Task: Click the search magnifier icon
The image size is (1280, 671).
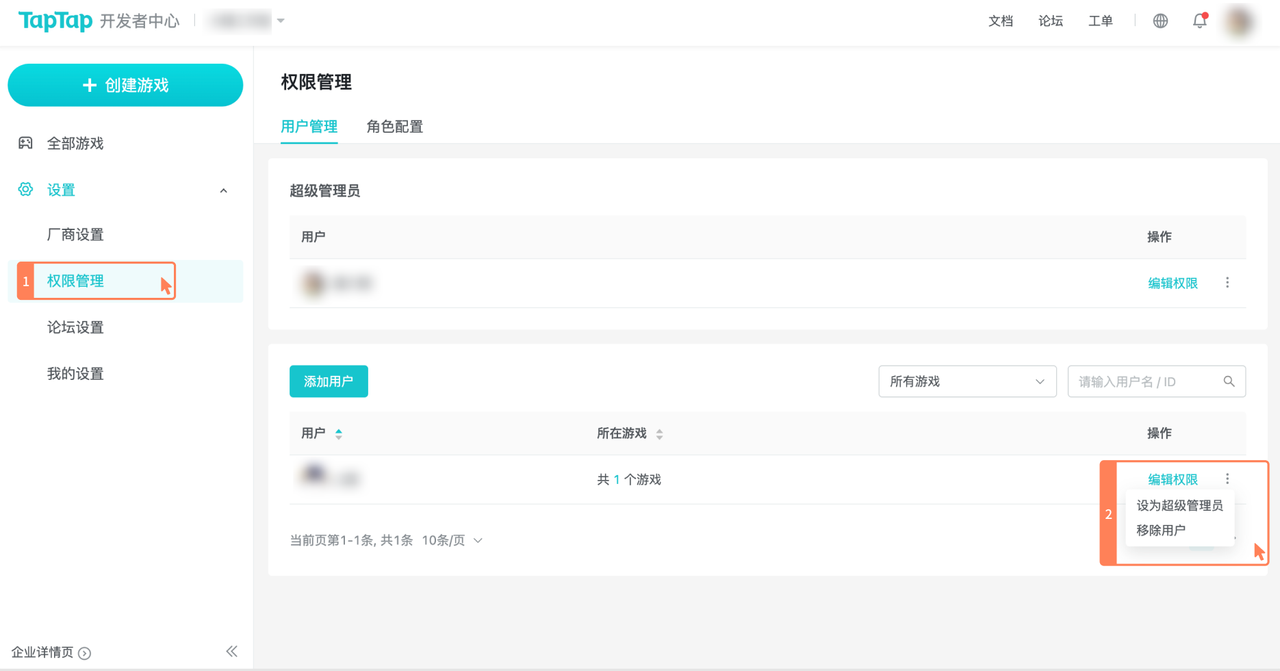Action: pos(1229,381)
